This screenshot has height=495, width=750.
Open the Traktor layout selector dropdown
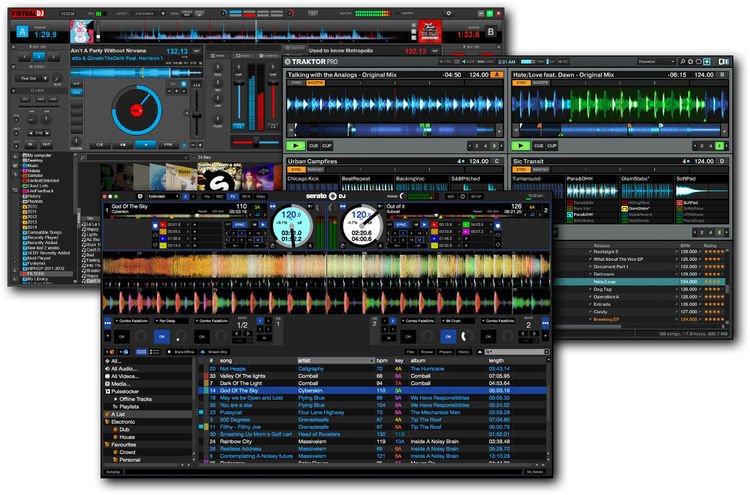click(x=656, y=62)
